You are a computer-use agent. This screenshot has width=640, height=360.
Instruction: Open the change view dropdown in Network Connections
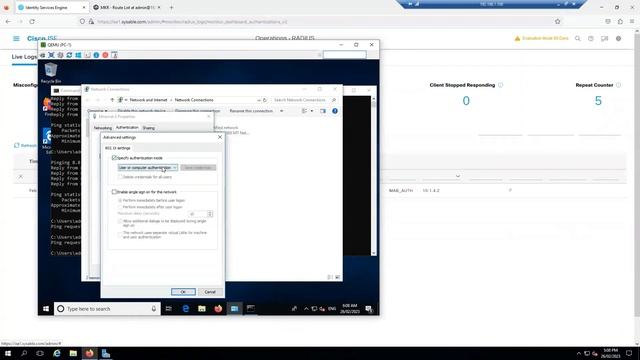[312, 111]
